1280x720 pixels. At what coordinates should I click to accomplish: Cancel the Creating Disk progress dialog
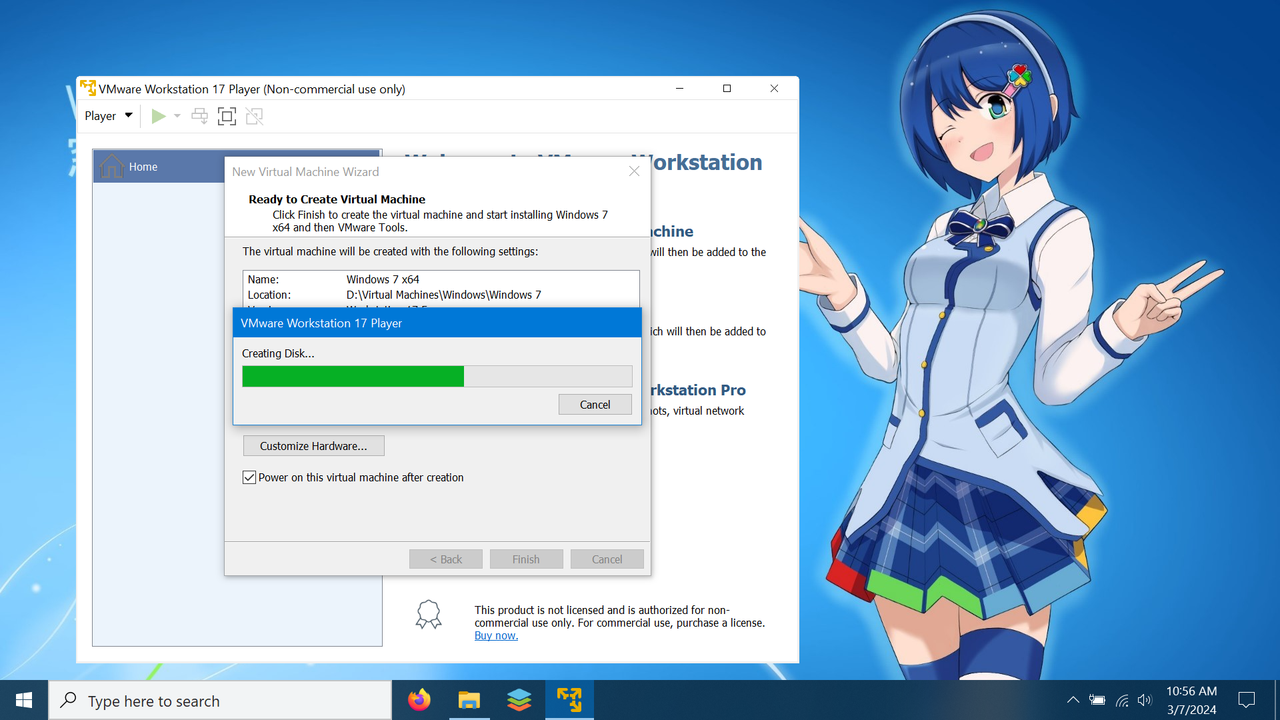click(595, 404)
